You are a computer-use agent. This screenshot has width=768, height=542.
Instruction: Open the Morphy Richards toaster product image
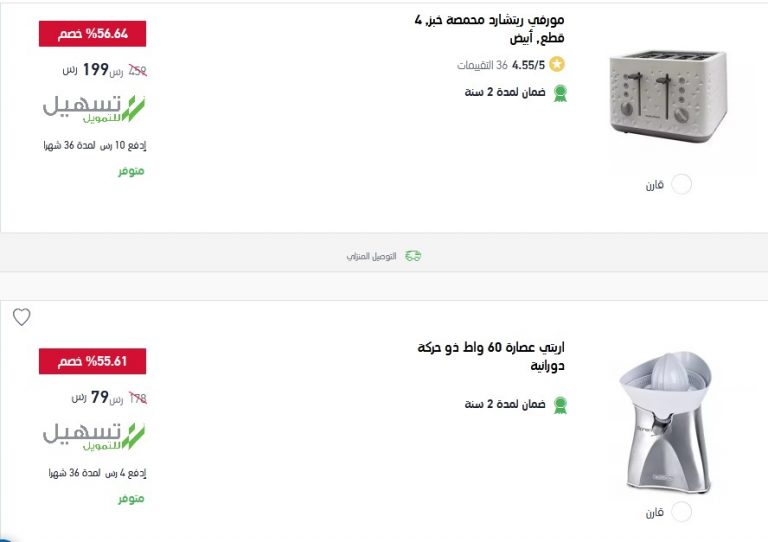[x=668, y=96]
